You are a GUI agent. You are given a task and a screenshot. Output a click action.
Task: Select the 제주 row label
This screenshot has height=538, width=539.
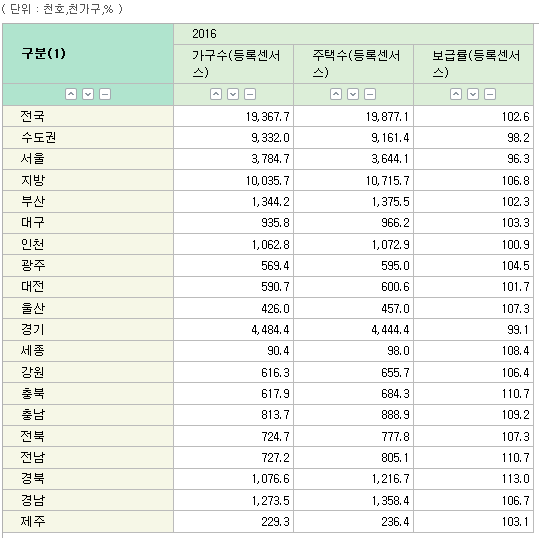coord(33,521)
